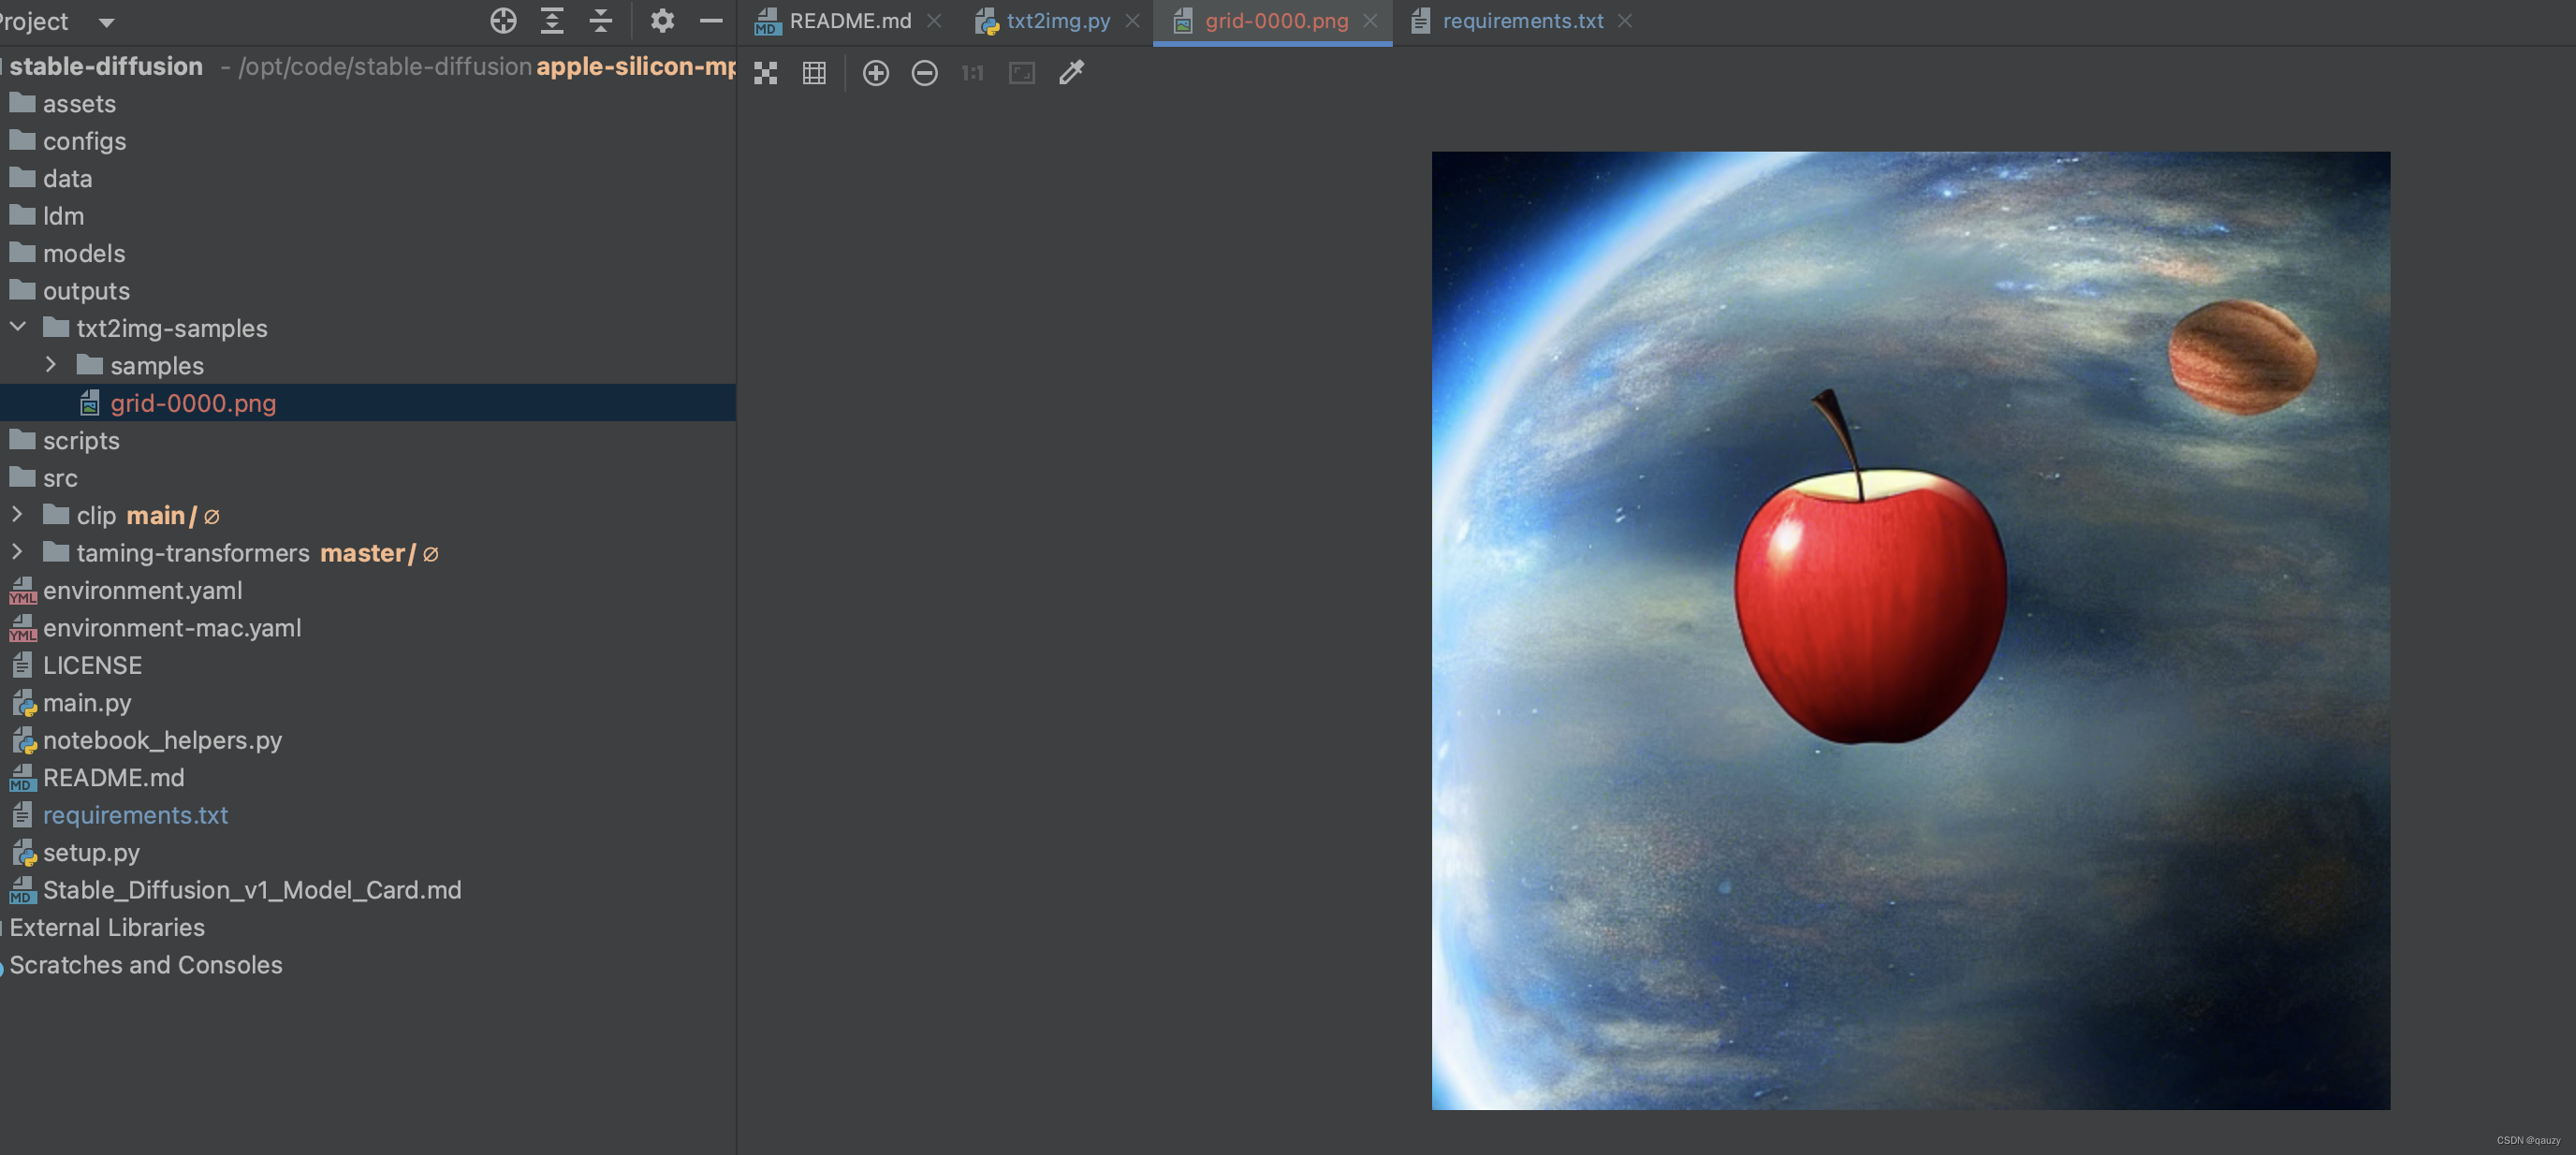2576x1155 pixels.
Task: Toggle chessboard transparency in image viewer
Action: click(x=765, y=73)
